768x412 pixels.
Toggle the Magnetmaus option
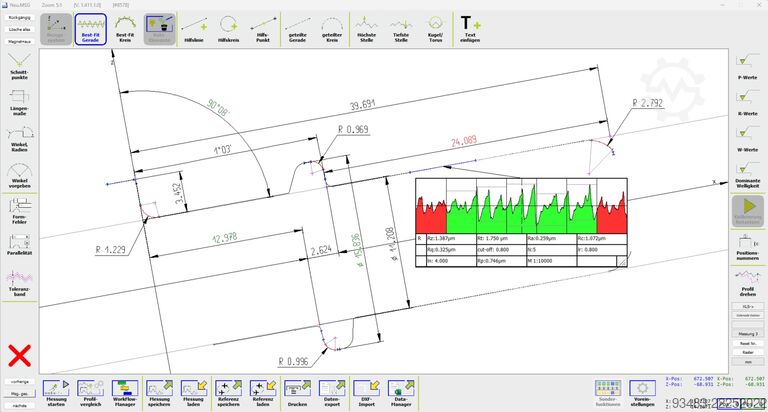(x=20, y=42)
